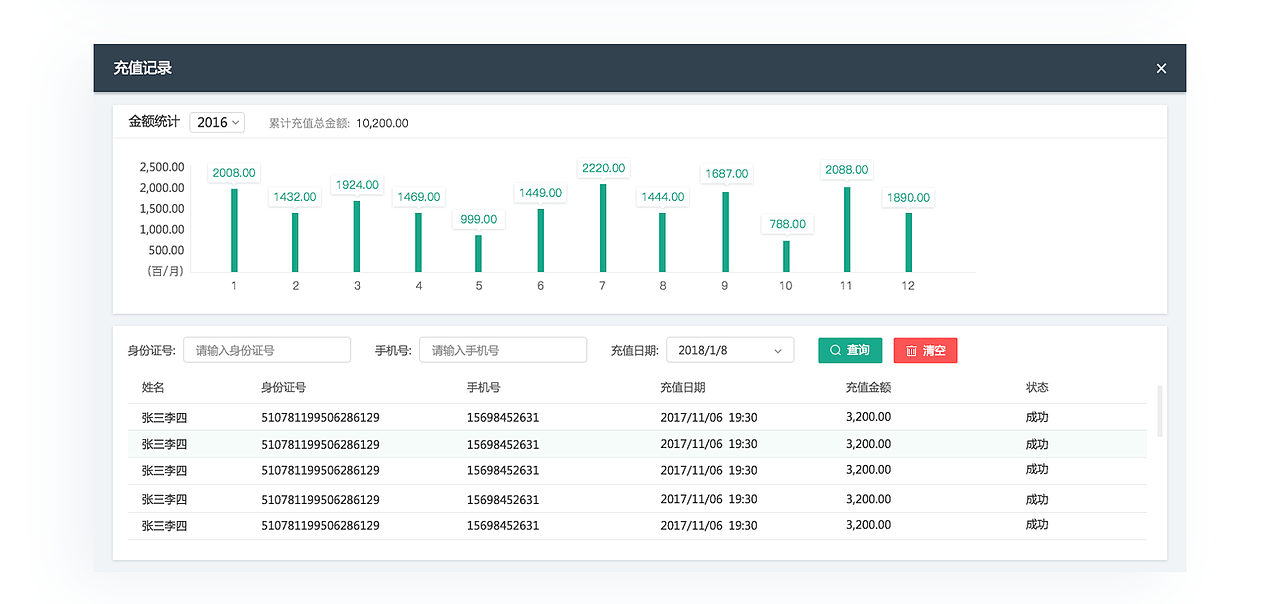The width and height of the screenshot is (1280, 604).
Task: Click the 充值日期 column header
Action: click(683, 388)
